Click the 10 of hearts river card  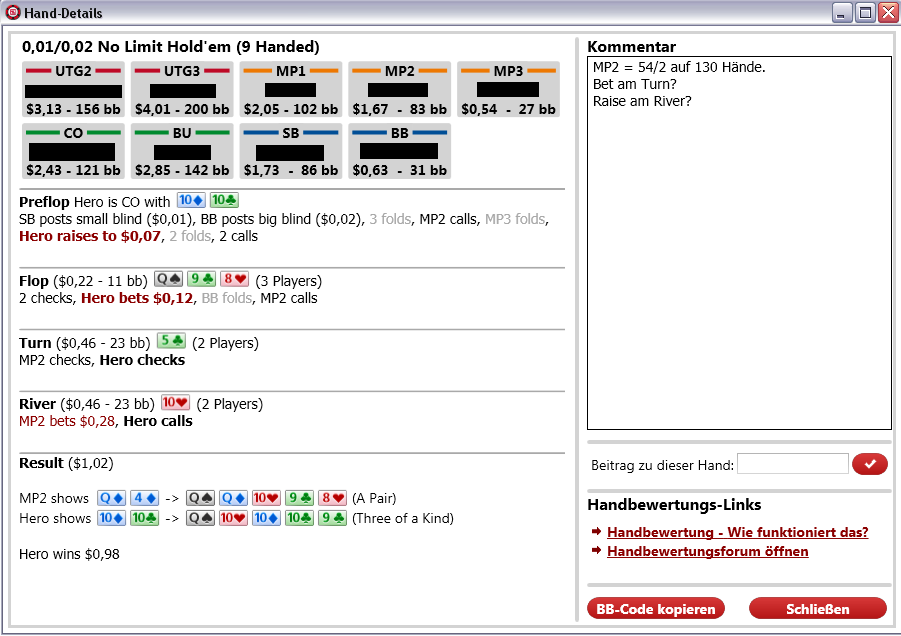point(175,403)
